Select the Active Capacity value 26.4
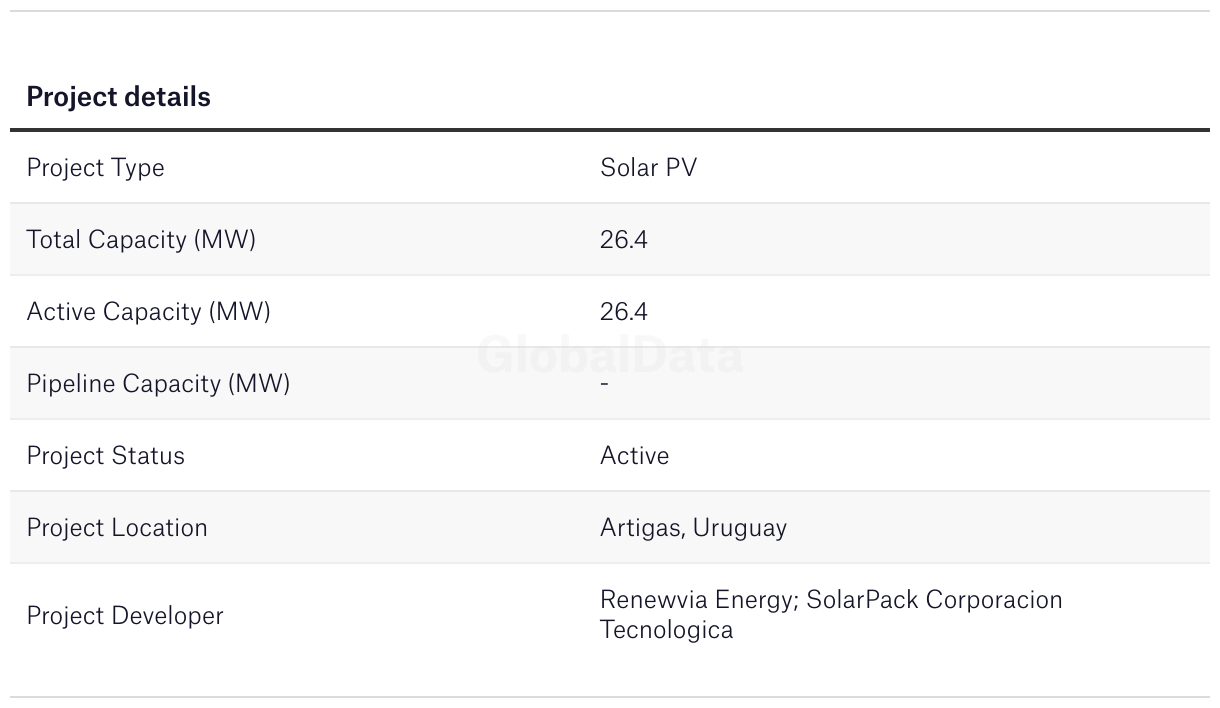Viewport: 1220px width, 708px height. coord(623,312)
